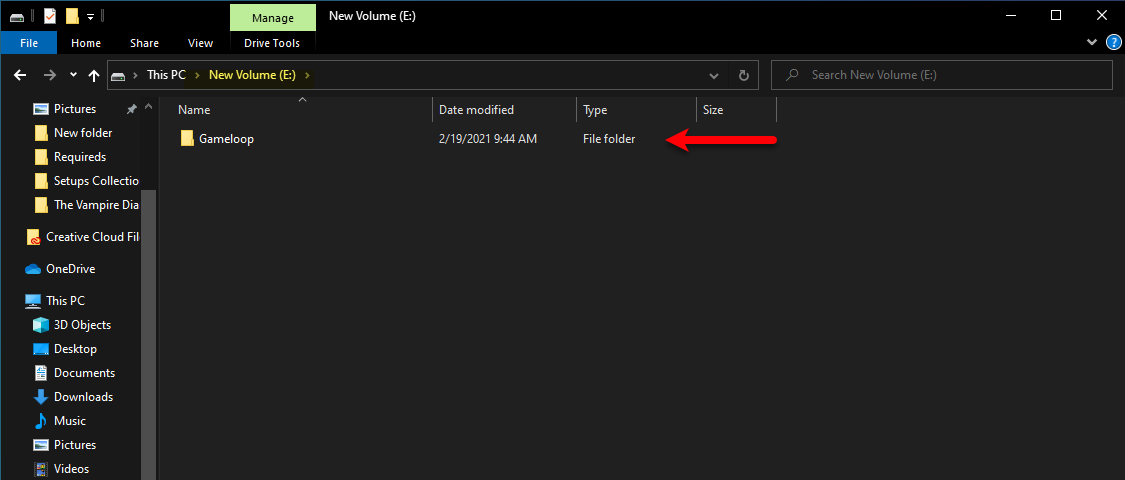Expand the chevron after New Volume (E:)
The height and width of the screenshot is (480, 1125).
click(x=307, y=75)
